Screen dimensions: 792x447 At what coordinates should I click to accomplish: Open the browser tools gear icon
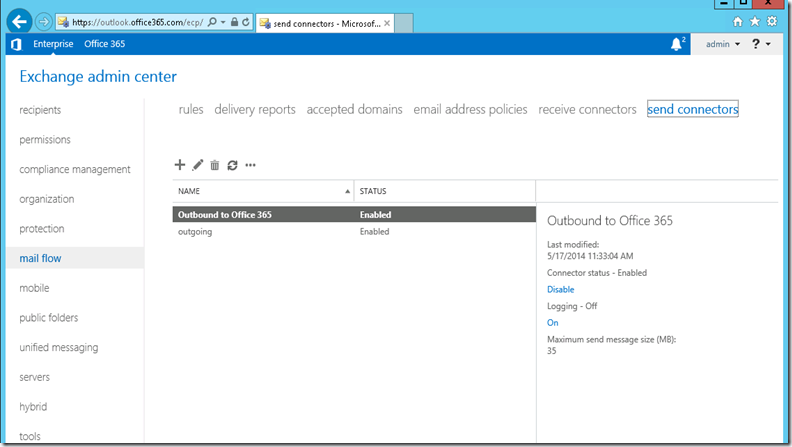[772, 21]
